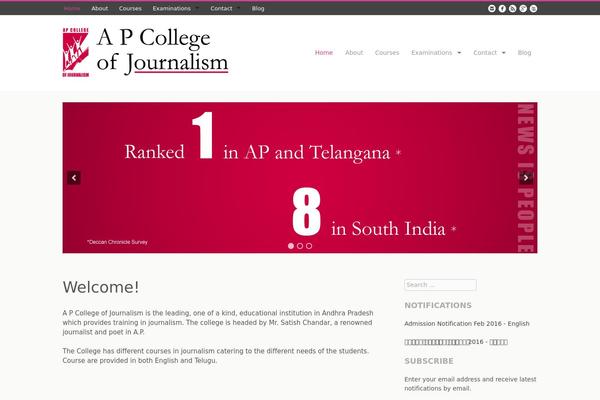The image size is (600, 400).
Task: Open Courses in the main header navigation
Action: click(x=387, y=52)
